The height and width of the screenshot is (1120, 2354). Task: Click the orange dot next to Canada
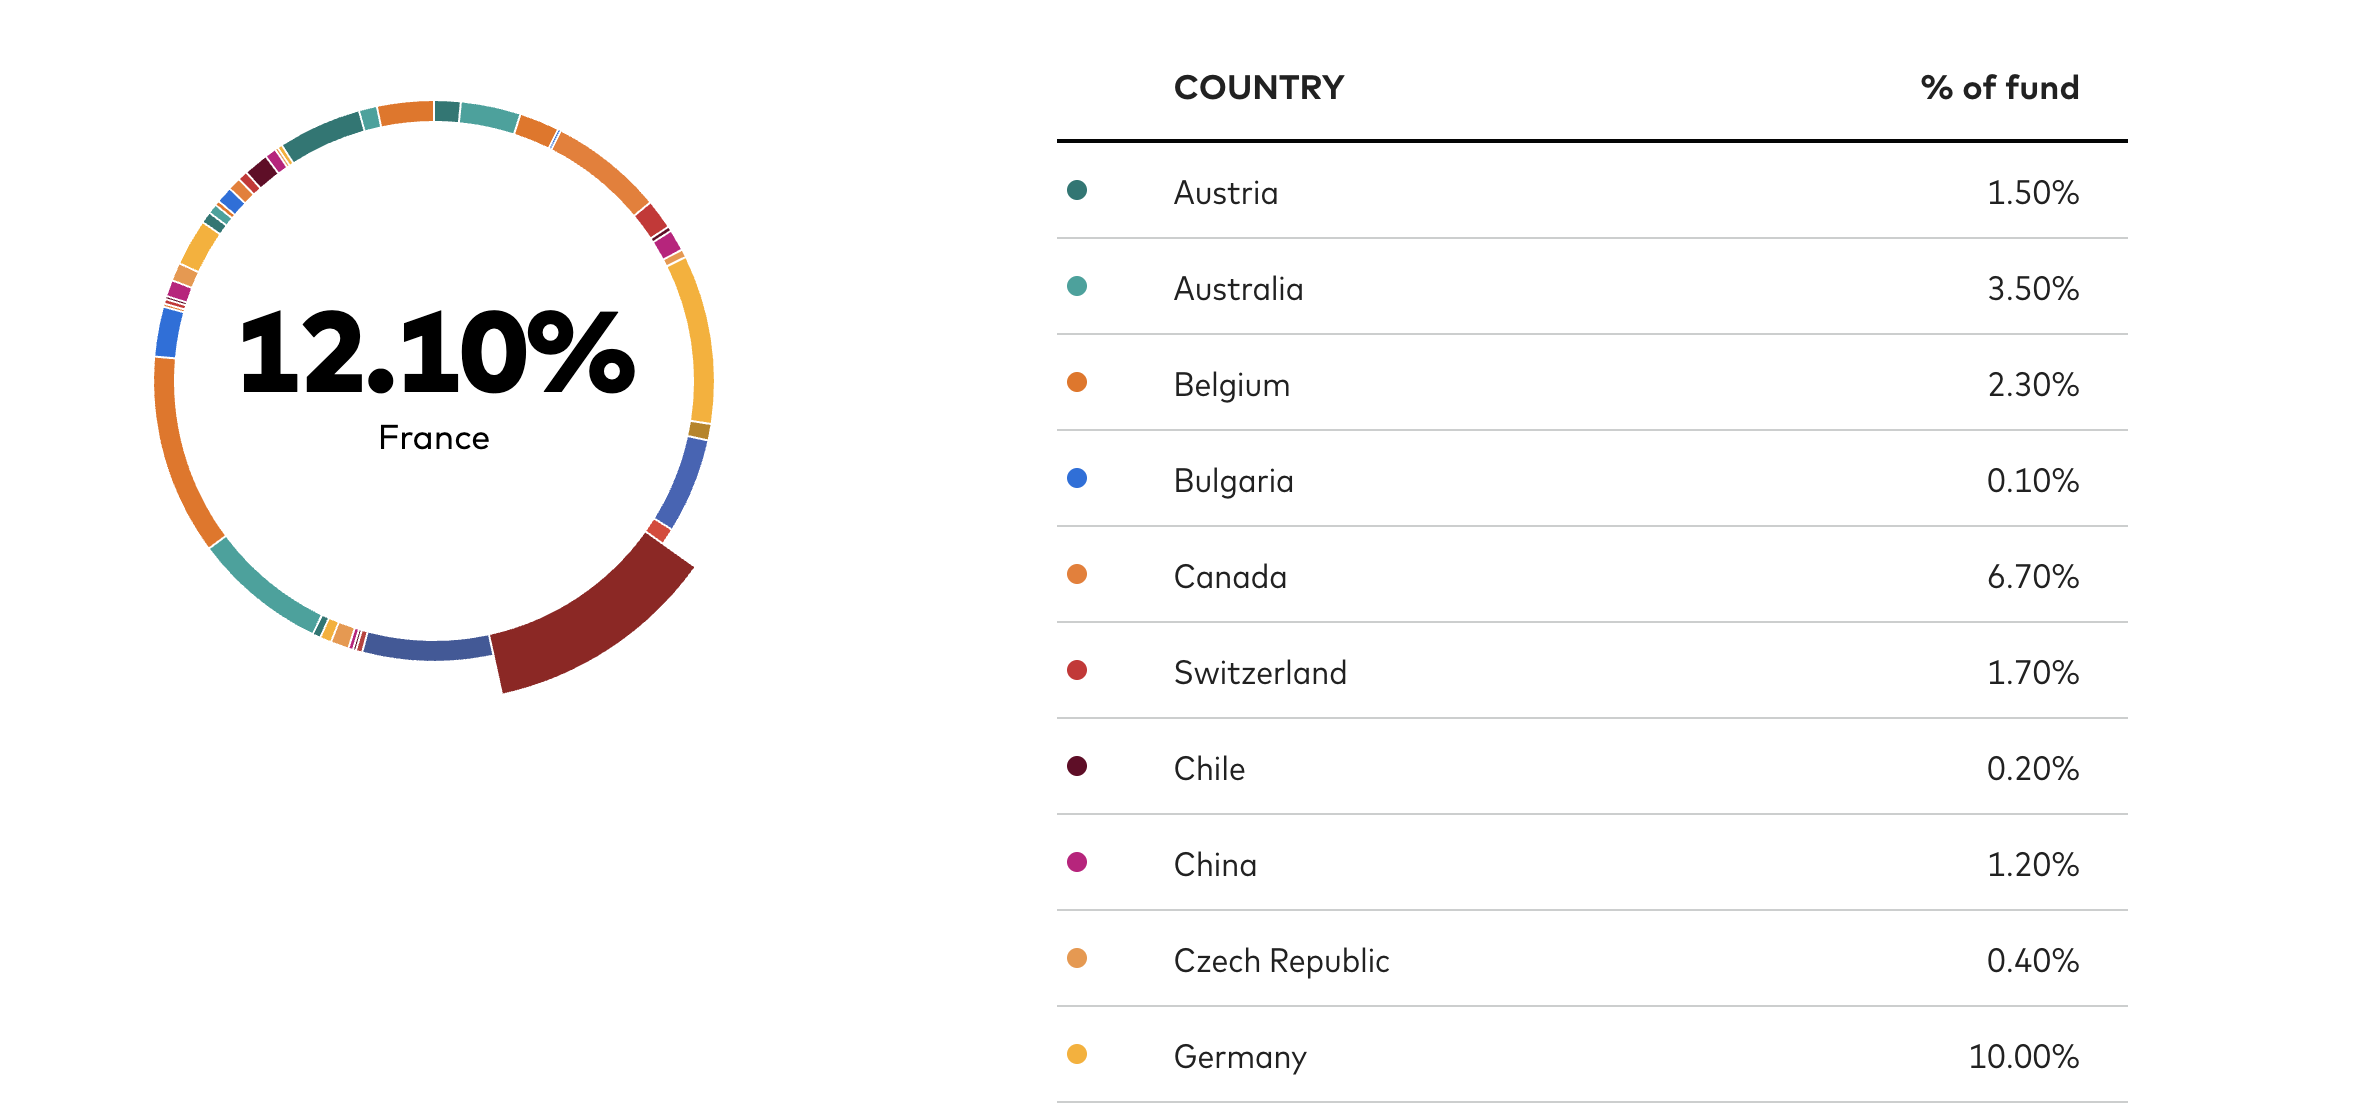point(1077,574)
